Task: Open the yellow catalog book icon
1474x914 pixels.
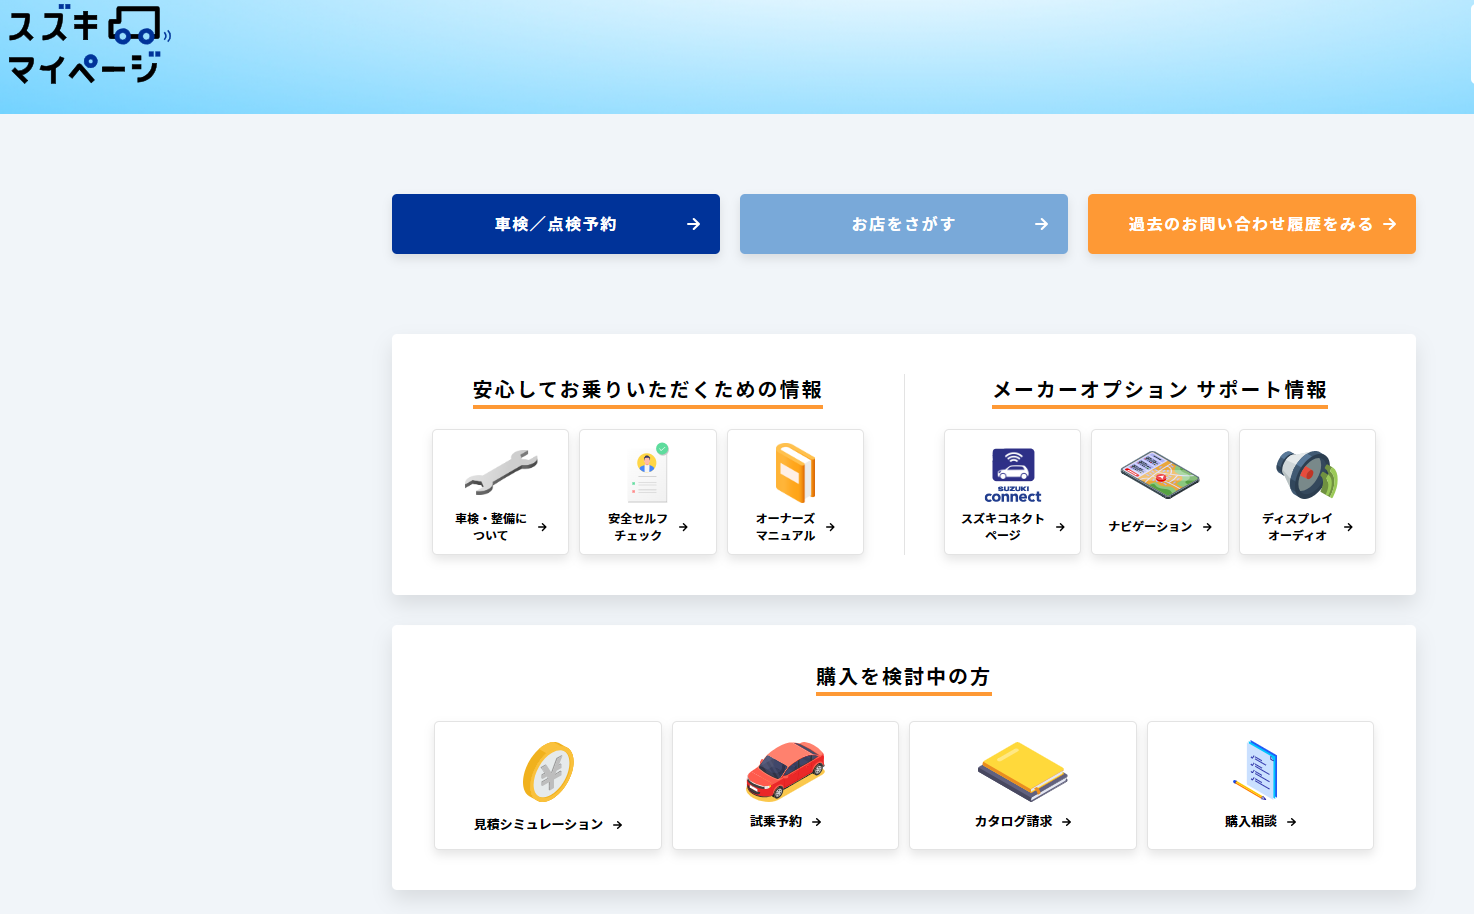Action: pyautogui.click(x=1022, y=771)
